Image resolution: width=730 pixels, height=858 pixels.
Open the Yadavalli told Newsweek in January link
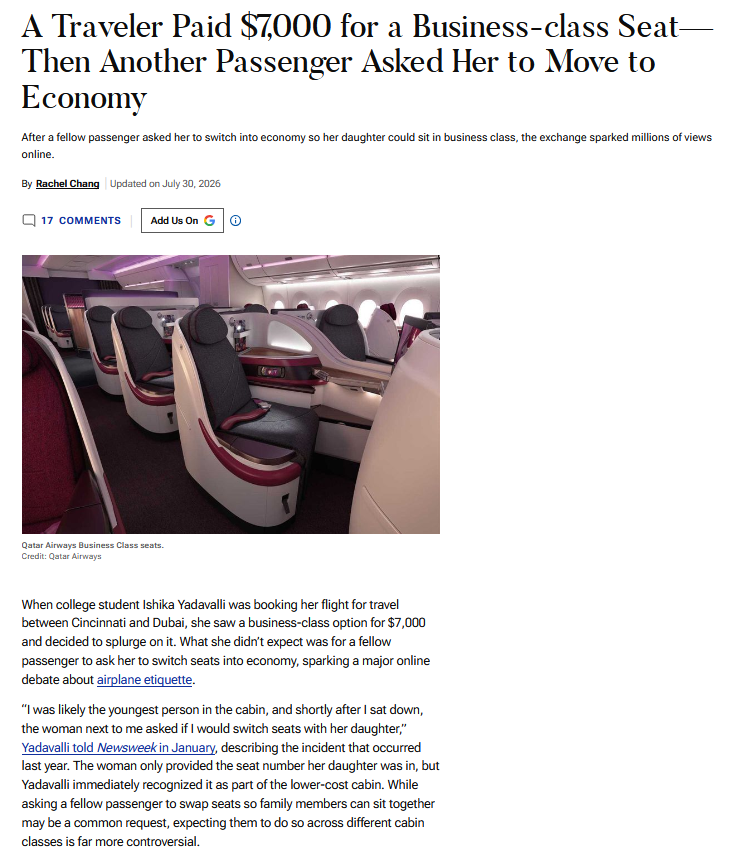(118, 747)
